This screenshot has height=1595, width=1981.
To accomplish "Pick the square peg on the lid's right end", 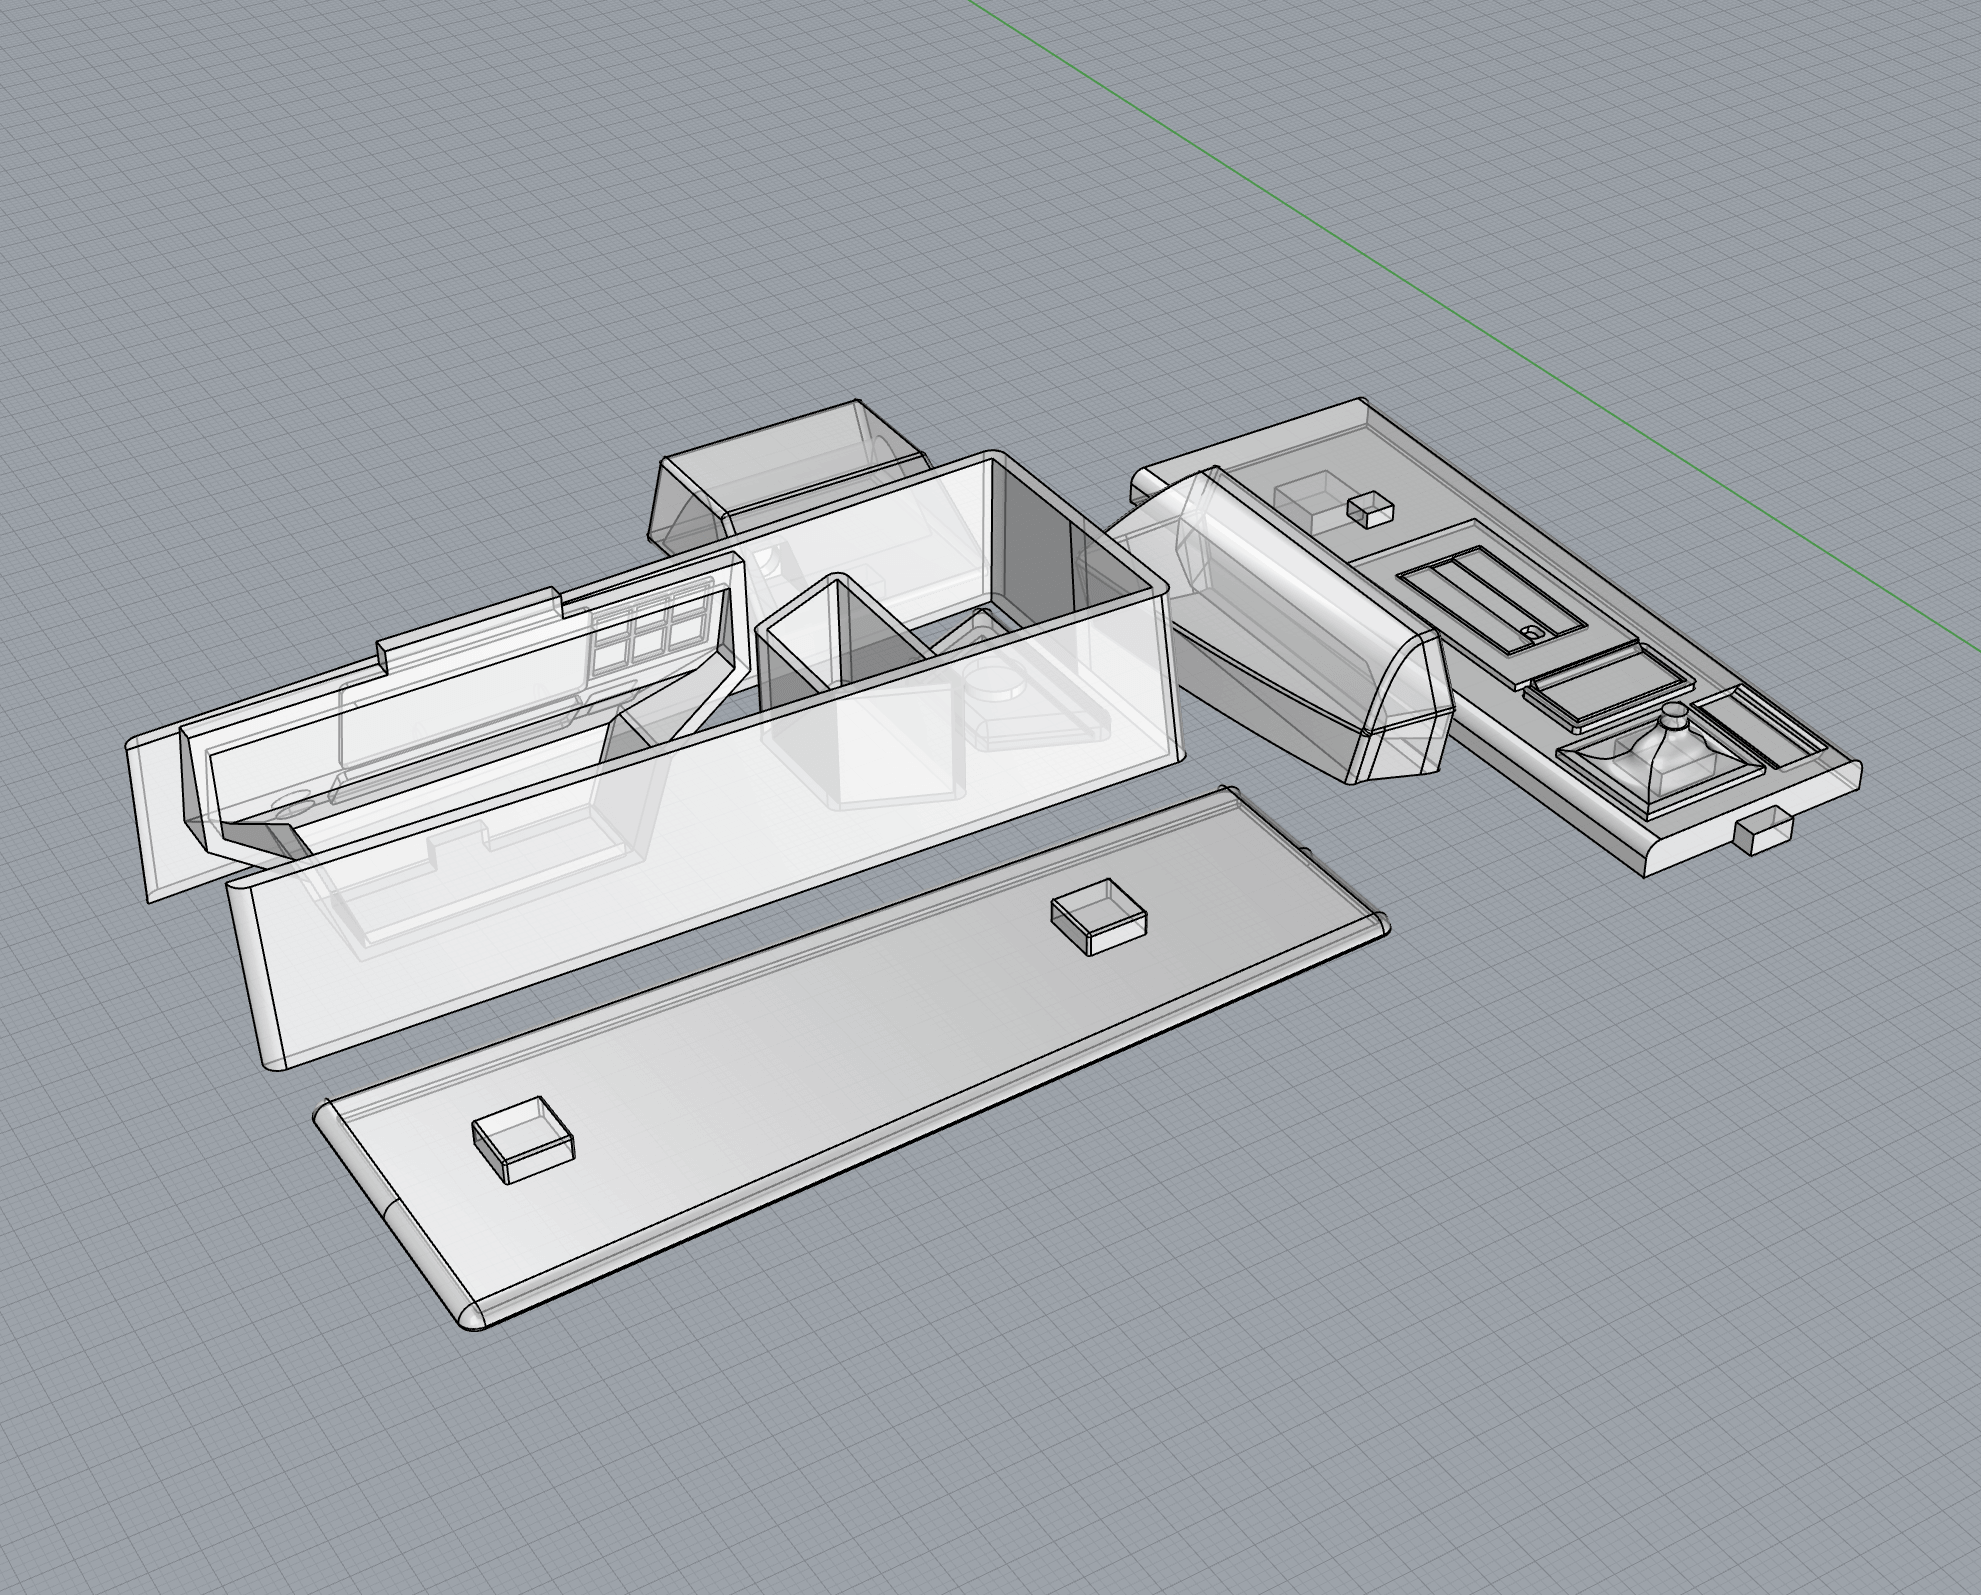I will click(1098, 918).
